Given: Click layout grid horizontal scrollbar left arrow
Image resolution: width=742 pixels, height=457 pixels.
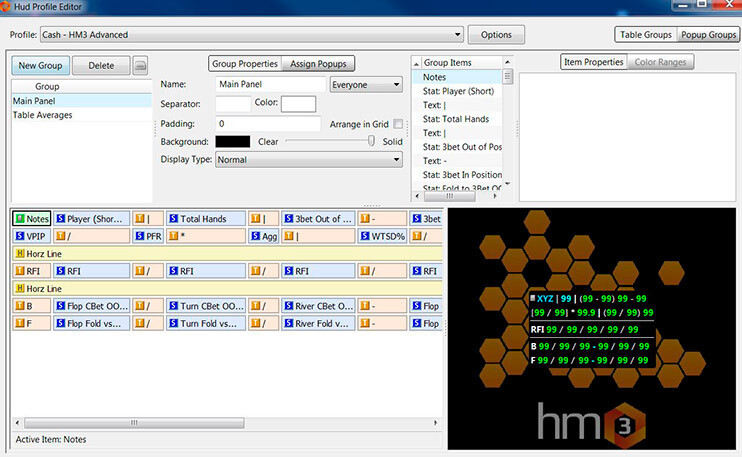Looking at the screenshot, I should pyautogui.click(x=18, y=422).
